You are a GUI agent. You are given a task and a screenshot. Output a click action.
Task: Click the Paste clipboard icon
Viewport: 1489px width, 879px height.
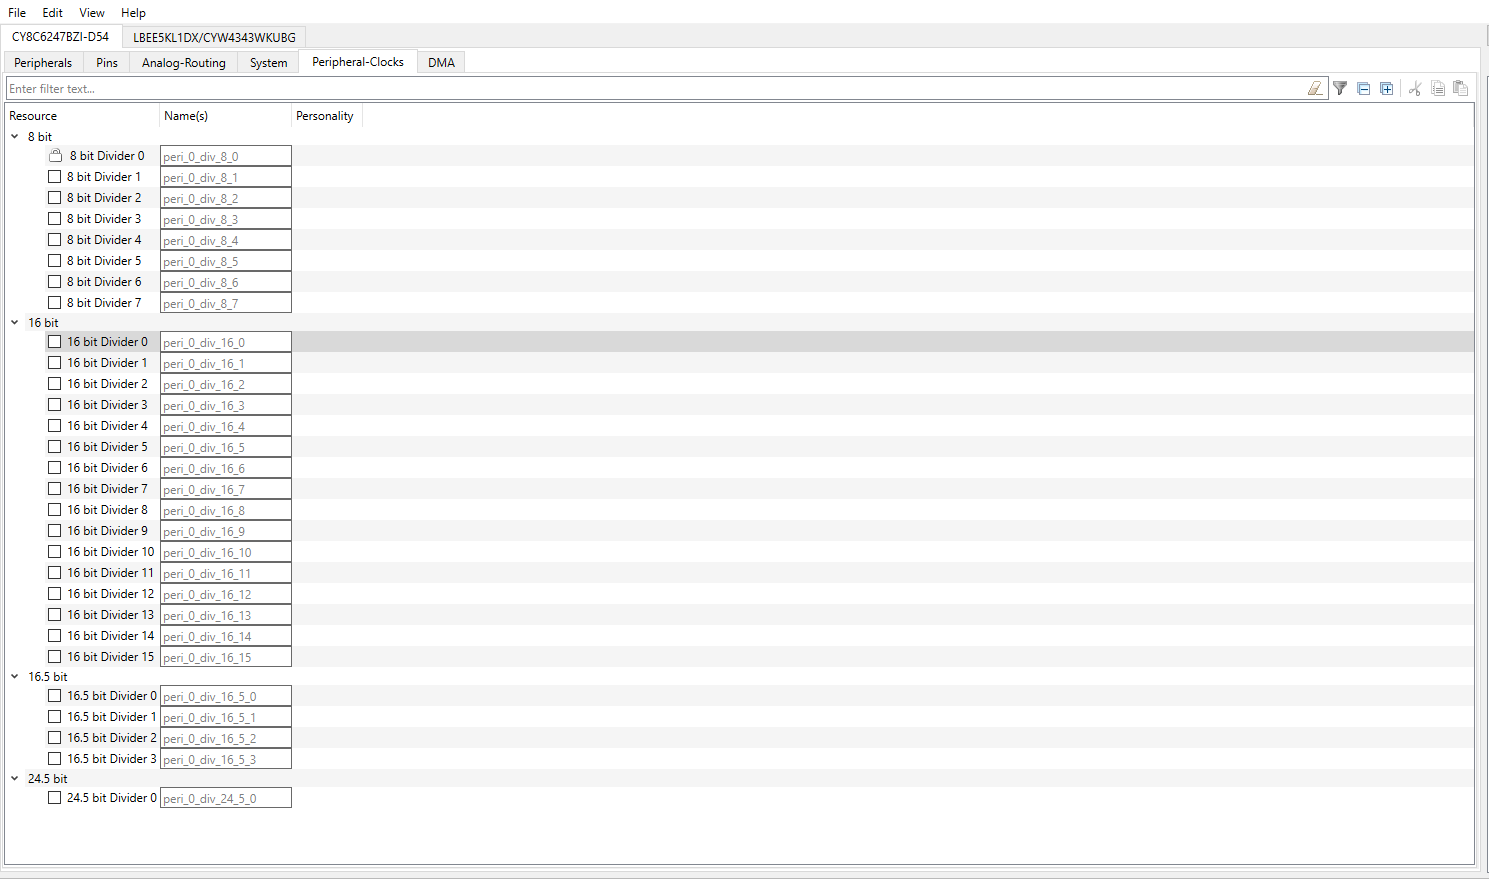pos(1460,88)
